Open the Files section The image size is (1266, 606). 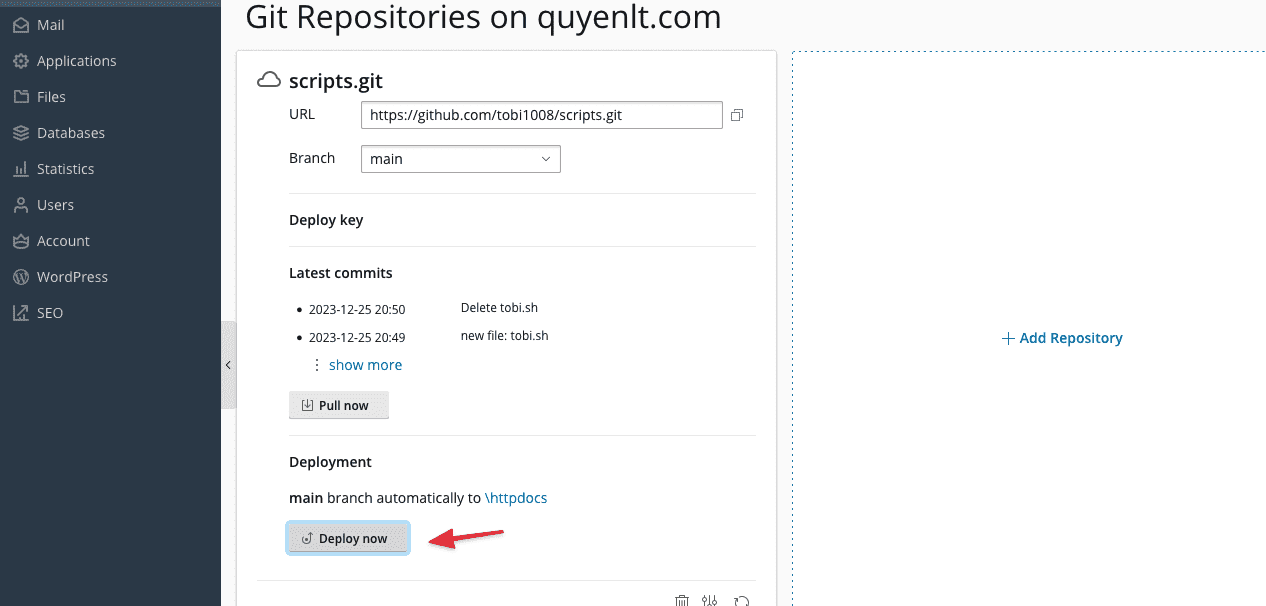pyautogui.click(x=51, y=97)
